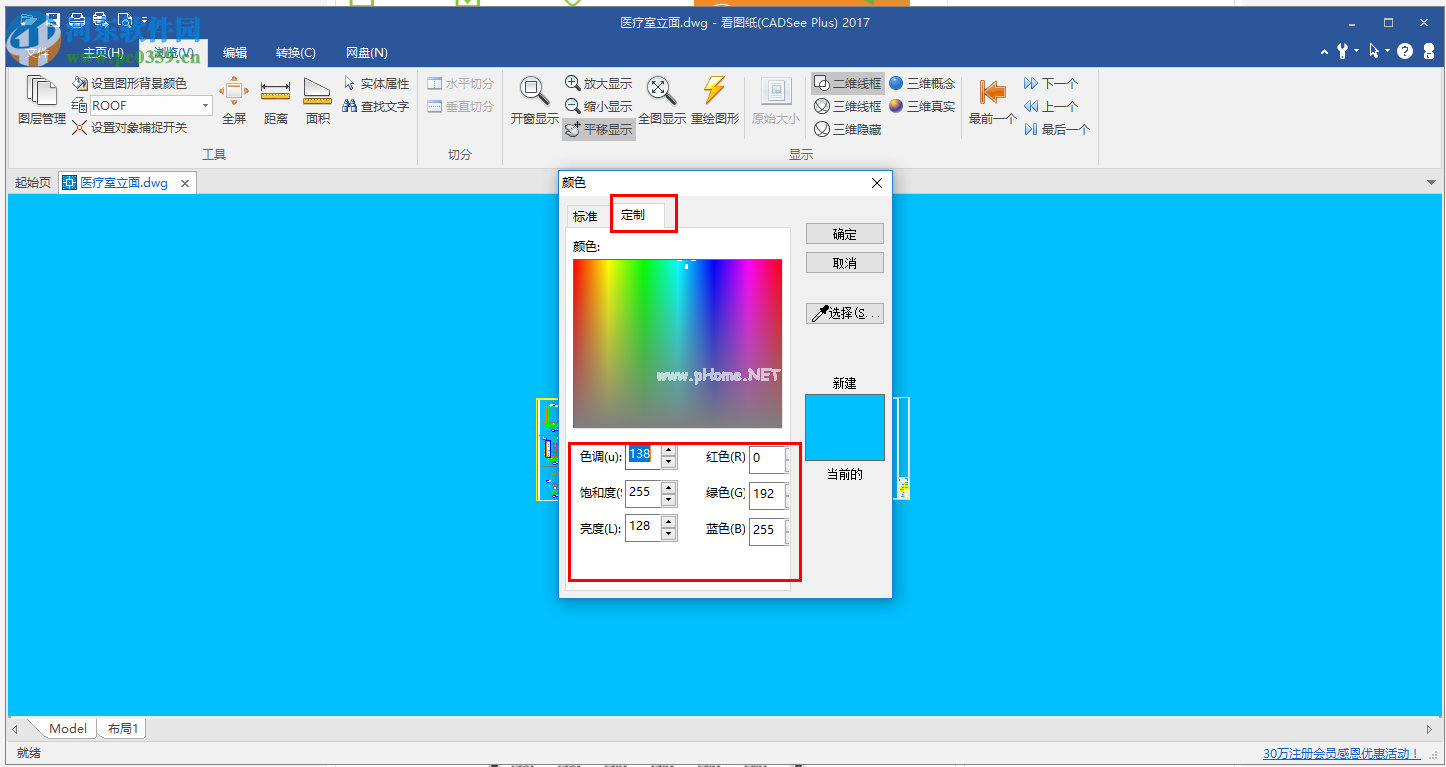1446x767 pixels.
Task: Click the 红色(R) red value field
Action: pos(768,459)
